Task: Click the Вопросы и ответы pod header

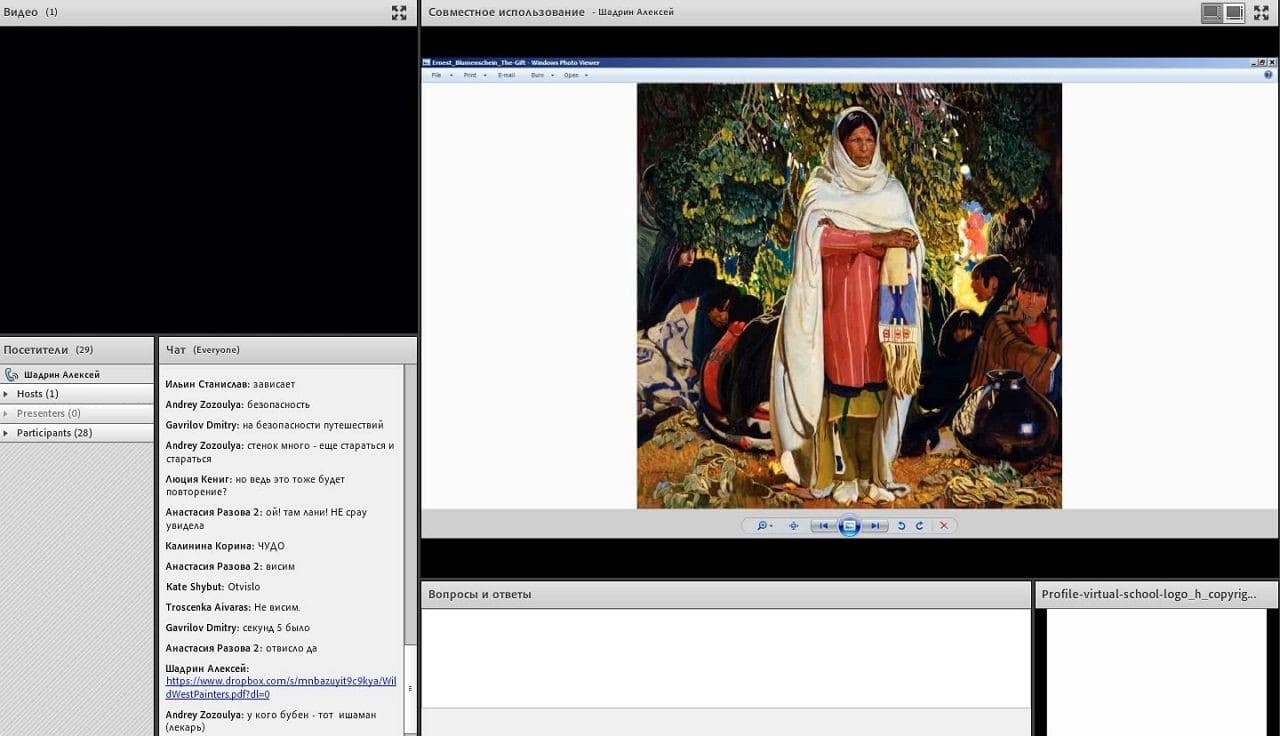Action: [725, 594]
